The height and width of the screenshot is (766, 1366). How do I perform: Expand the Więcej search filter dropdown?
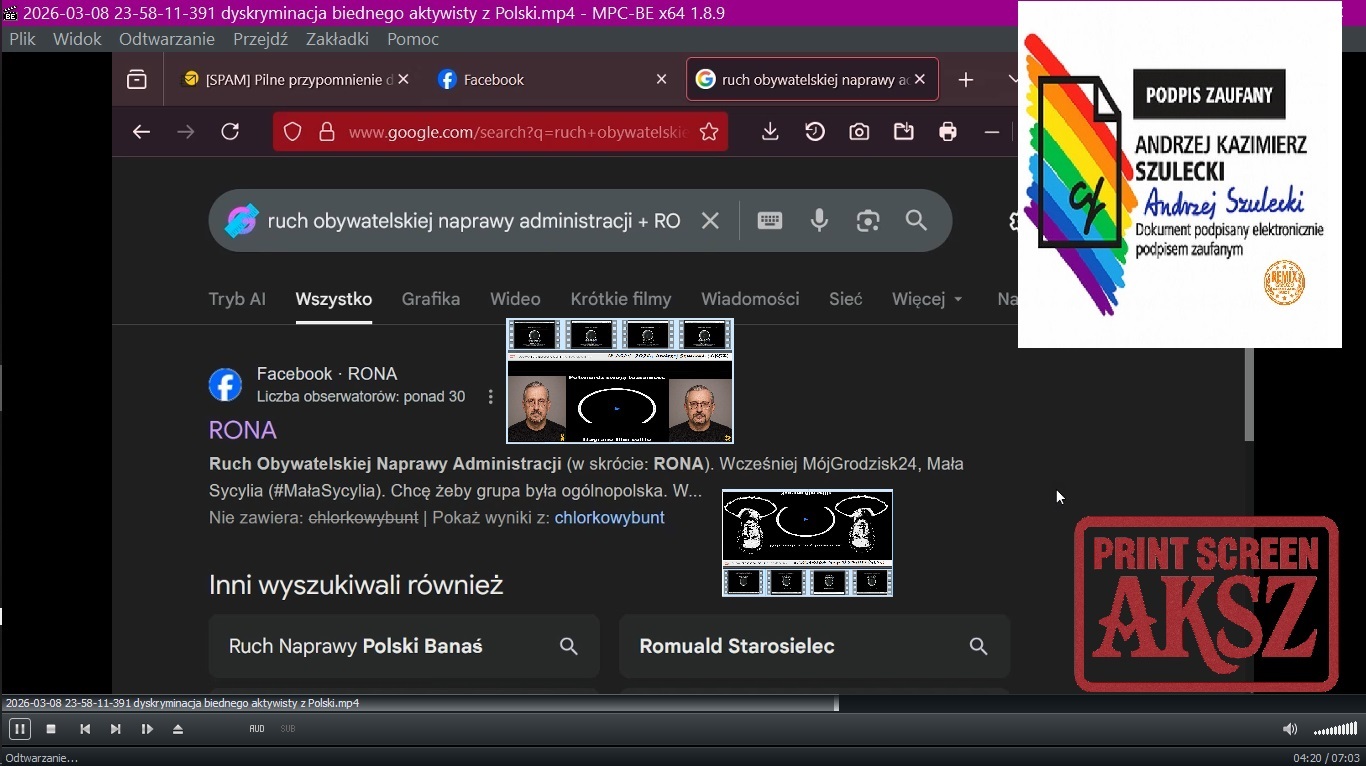pos(927,299)
